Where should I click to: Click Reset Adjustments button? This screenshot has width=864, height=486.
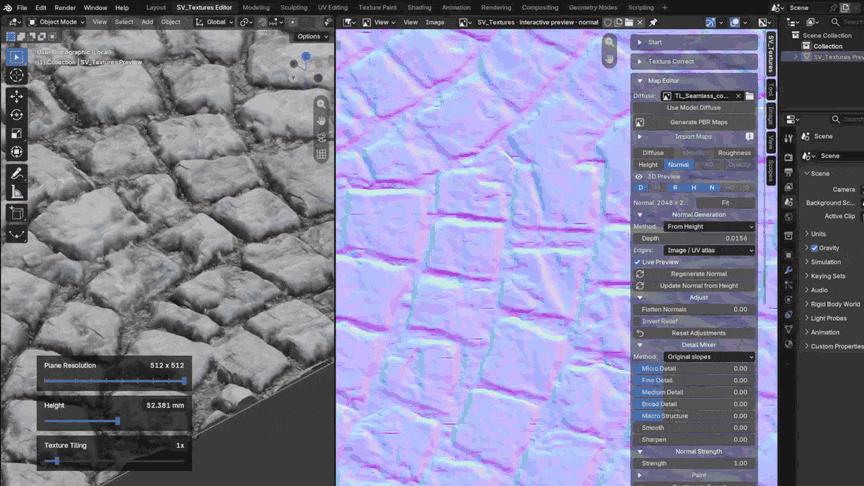[694, 333]
